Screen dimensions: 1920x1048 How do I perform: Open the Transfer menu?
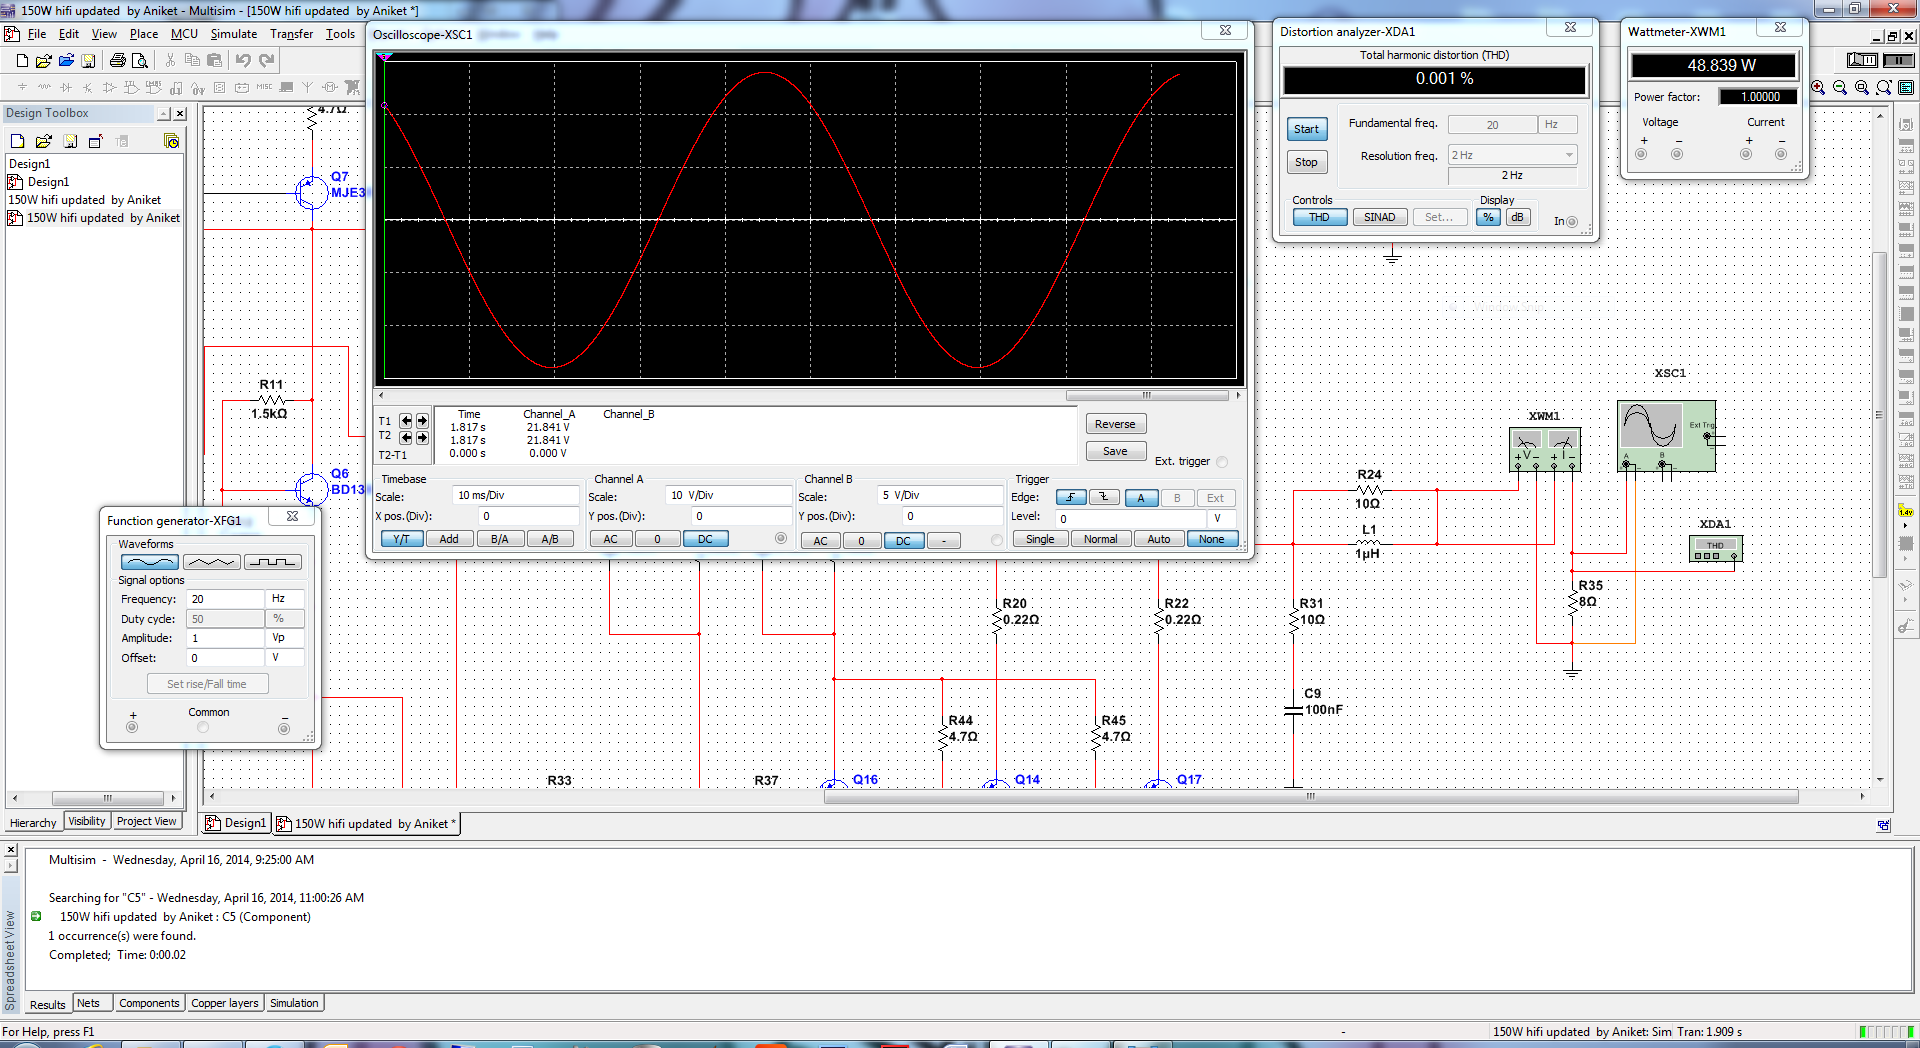pyautogui.click(x=291, y=34)
